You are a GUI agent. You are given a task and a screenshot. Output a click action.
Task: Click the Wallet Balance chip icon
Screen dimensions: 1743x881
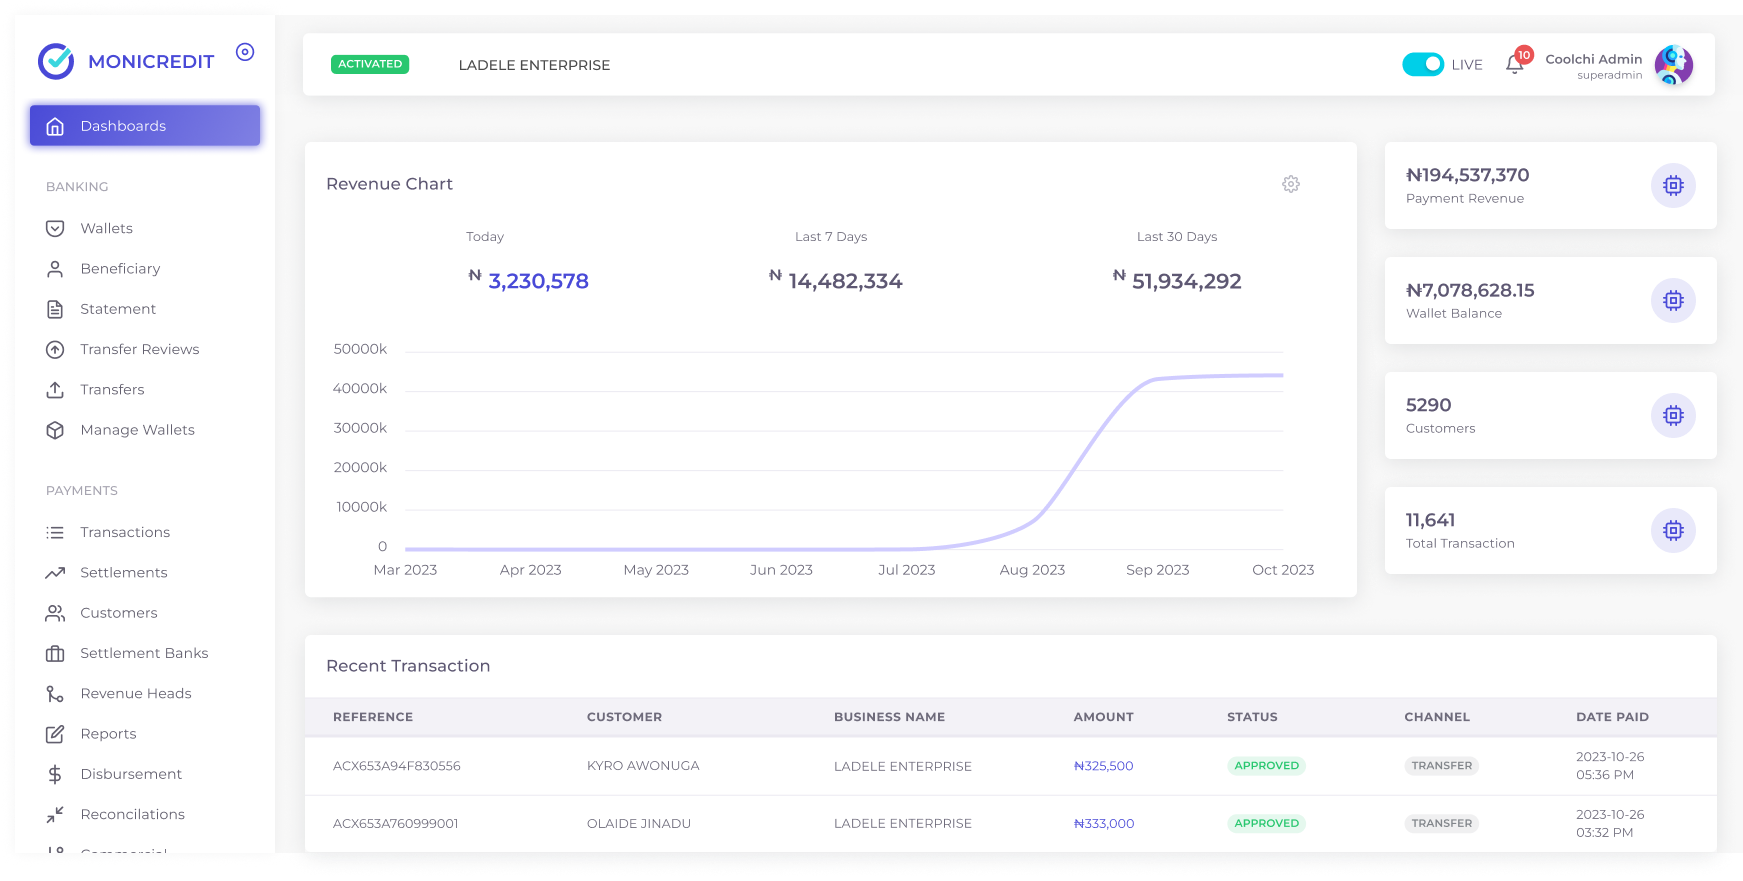pos(1673,300)
